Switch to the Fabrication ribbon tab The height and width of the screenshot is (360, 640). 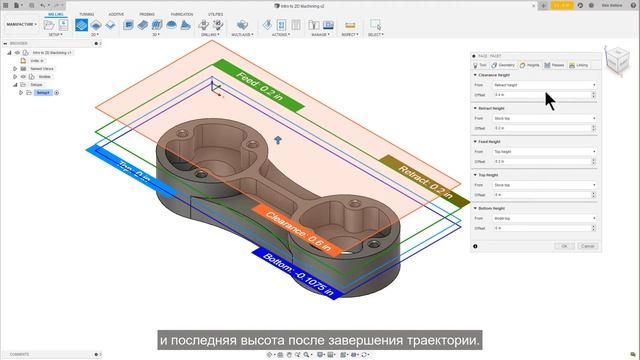coord(182,14)
